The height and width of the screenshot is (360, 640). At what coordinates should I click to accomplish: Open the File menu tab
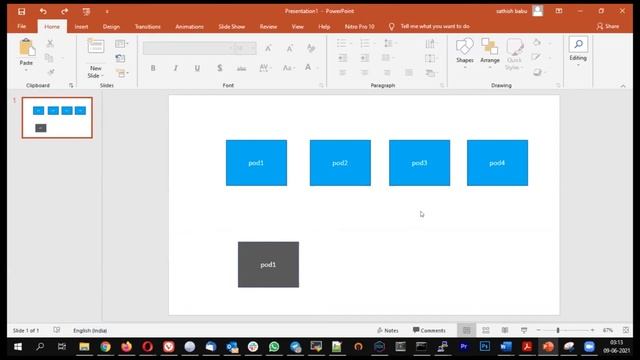[x=22, y=27]
